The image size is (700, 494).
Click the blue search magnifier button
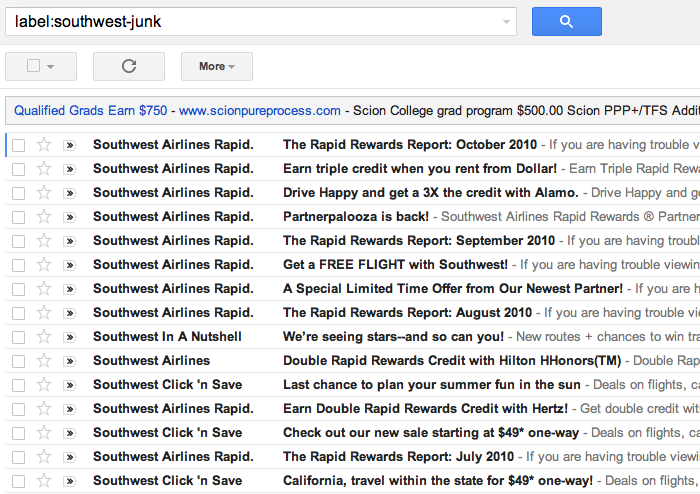click(566, 21)
